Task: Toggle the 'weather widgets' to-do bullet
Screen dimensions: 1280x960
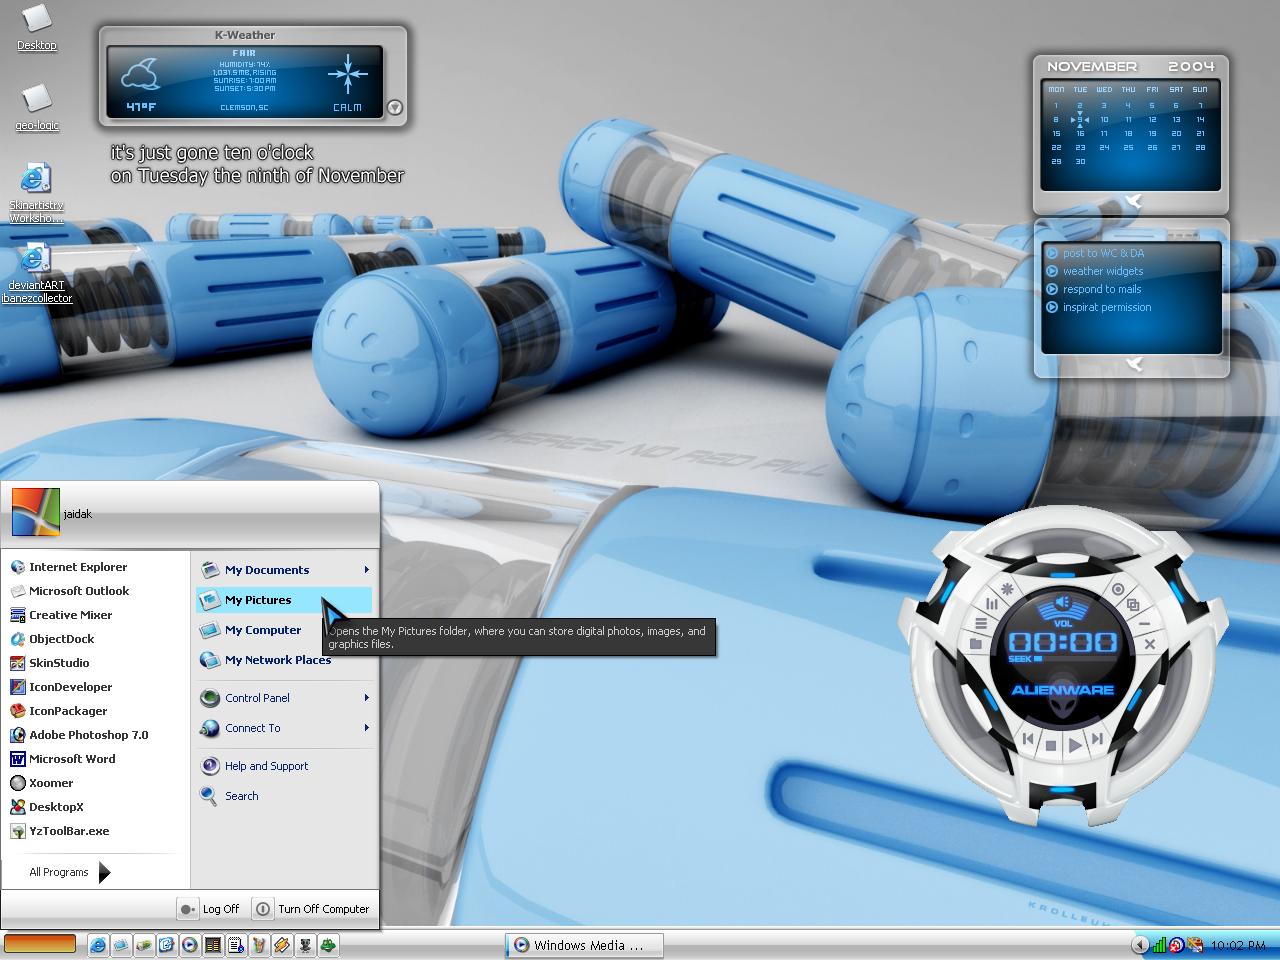Action: coord(1052,271)
